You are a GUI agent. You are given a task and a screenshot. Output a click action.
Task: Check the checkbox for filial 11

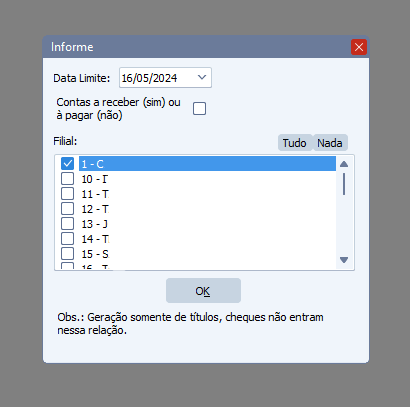click(67, 194)
